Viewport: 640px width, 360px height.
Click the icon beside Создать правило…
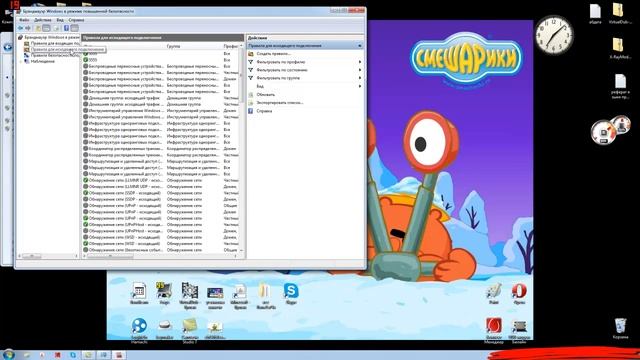click(x=251, y=53)
